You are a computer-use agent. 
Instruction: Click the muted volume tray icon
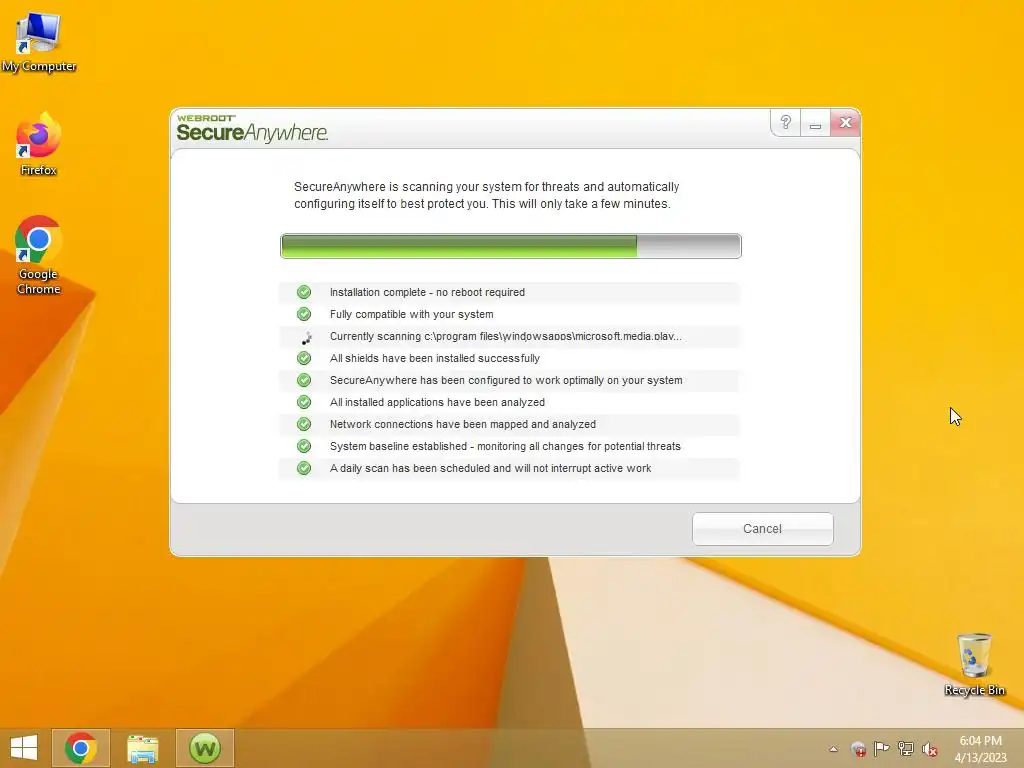[929, 749]
